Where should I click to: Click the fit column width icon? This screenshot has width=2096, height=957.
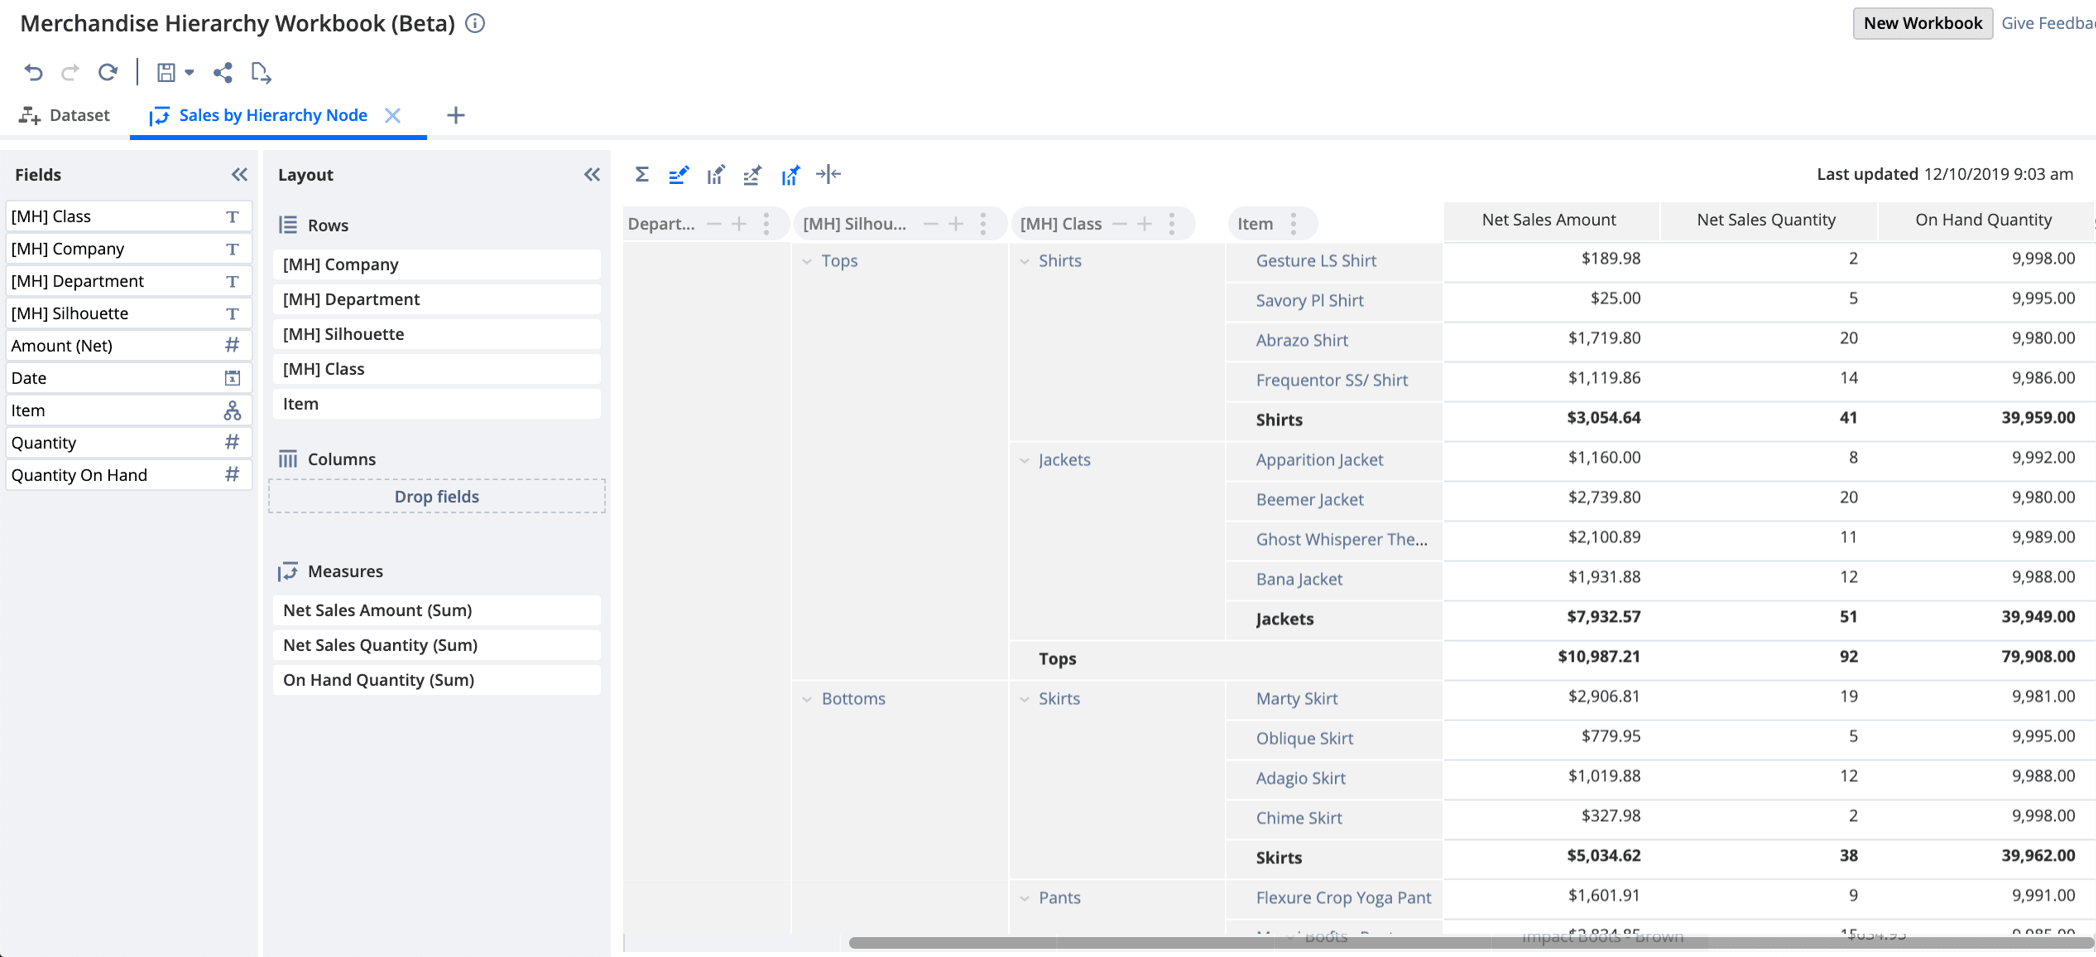[828, 174]
